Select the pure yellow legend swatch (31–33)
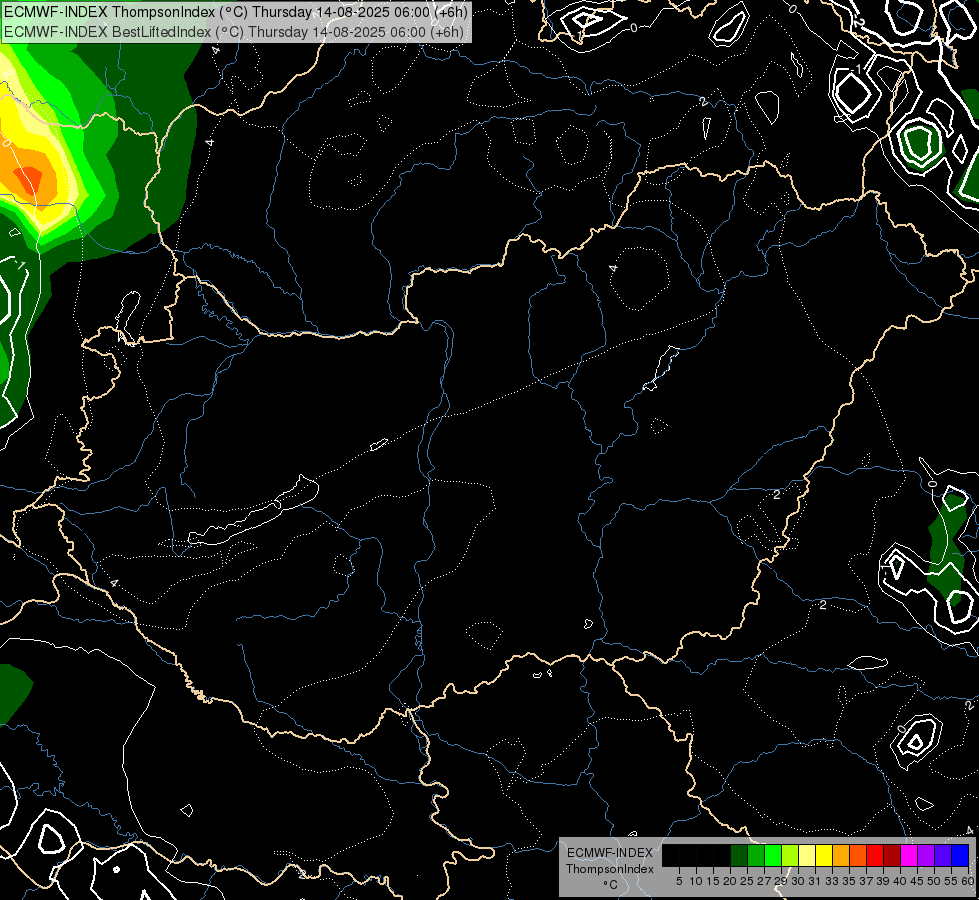Image resolution: width=979 pixels, height=900 pixels. coord(824,855)
